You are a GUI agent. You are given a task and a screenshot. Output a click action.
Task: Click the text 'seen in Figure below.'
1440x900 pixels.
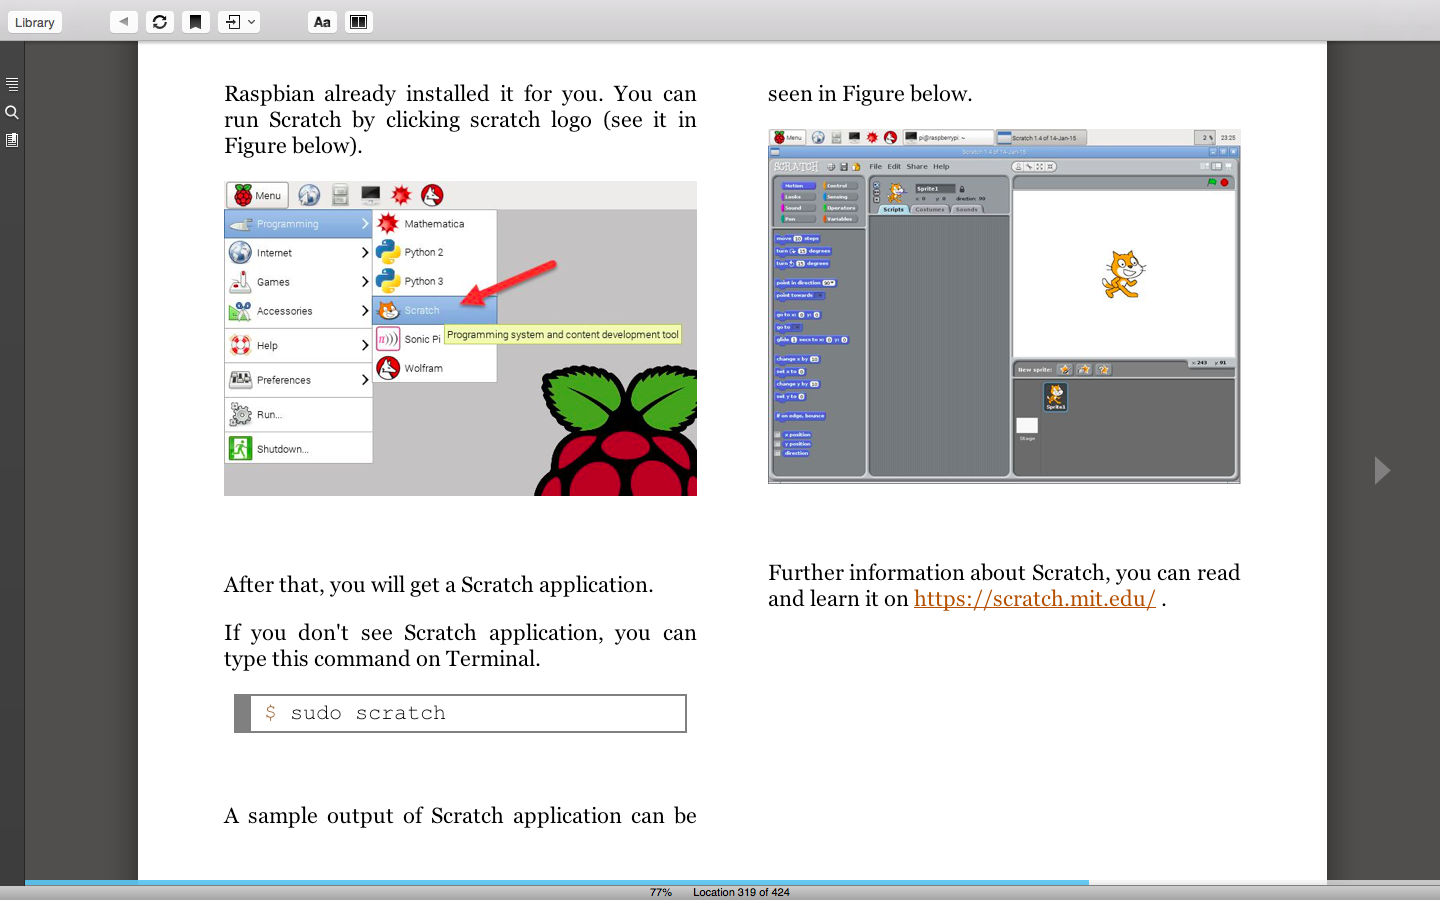point(870,94)
